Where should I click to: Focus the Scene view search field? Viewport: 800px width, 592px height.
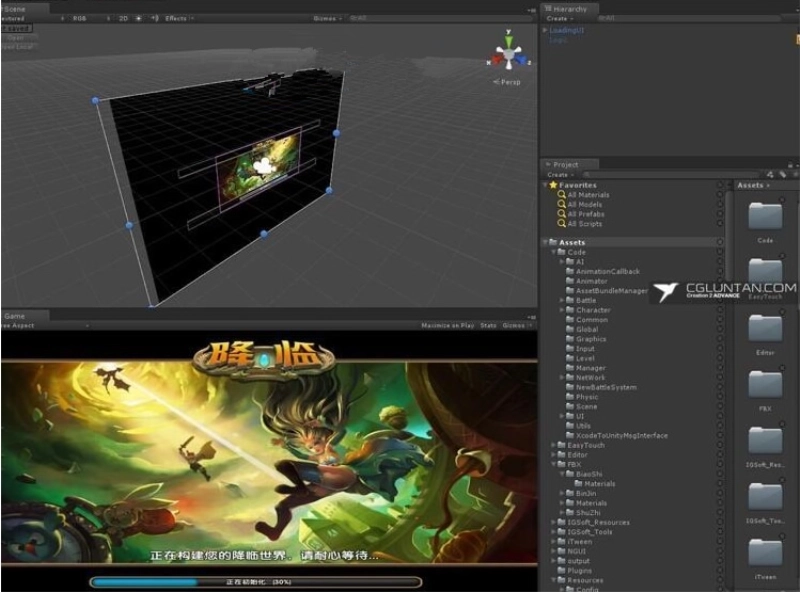tap(440, 18)
